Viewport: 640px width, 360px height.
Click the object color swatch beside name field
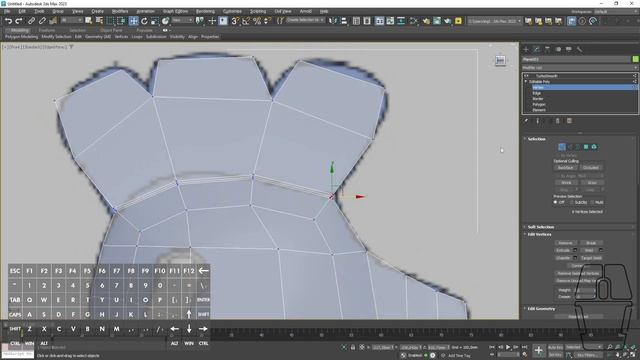coord(635,59)
